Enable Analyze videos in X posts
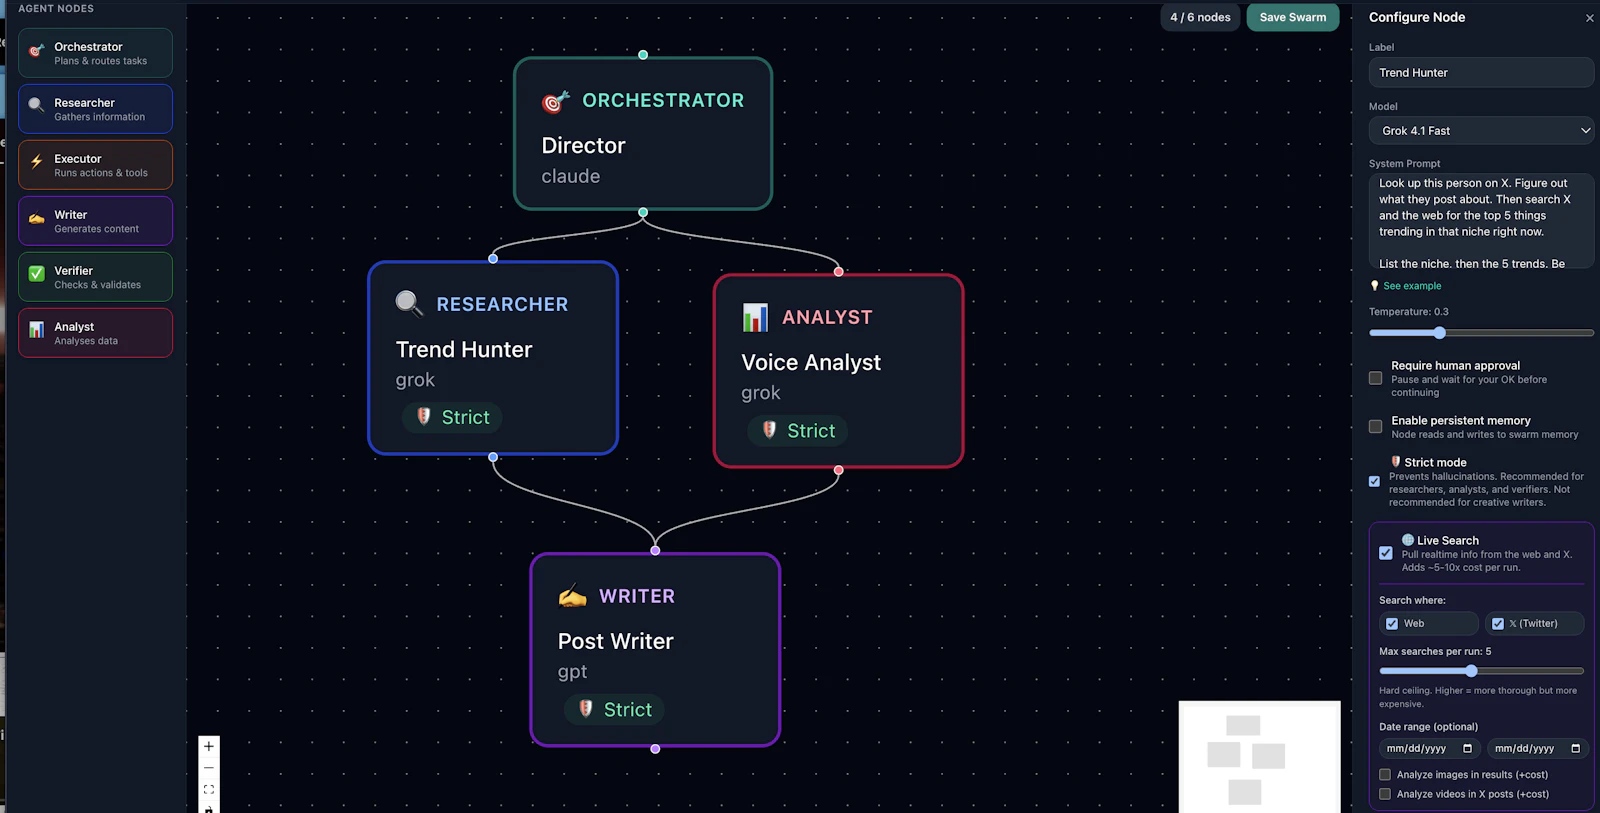 point(1385,794)
